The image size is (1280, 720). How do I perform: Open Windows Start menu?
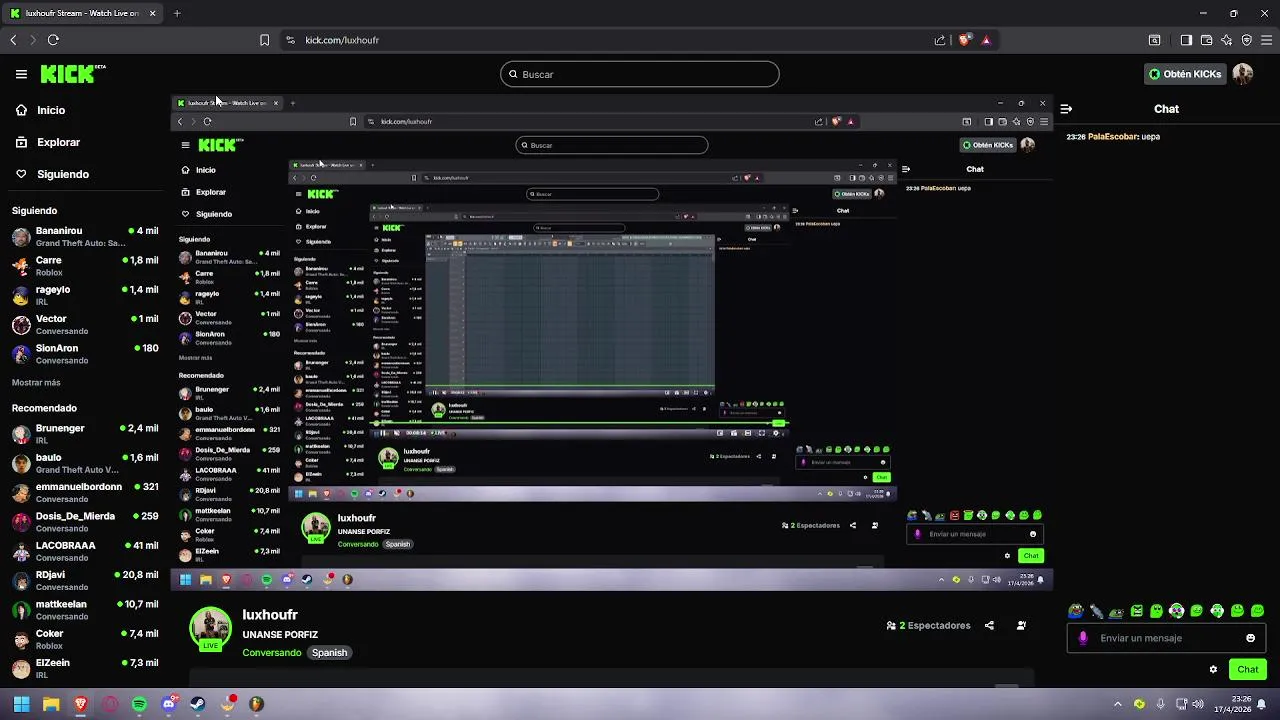[21, 704]
